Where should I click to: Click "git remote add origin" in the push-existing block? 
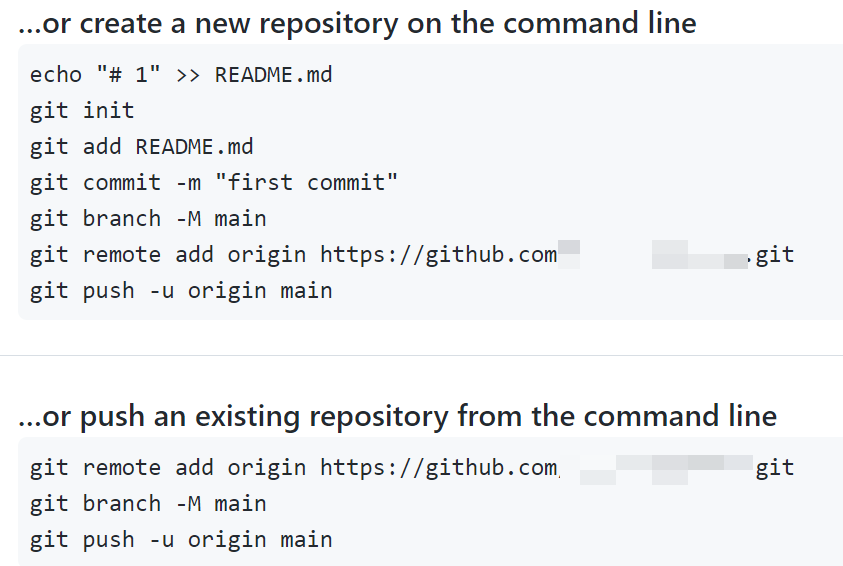[168, 467]
